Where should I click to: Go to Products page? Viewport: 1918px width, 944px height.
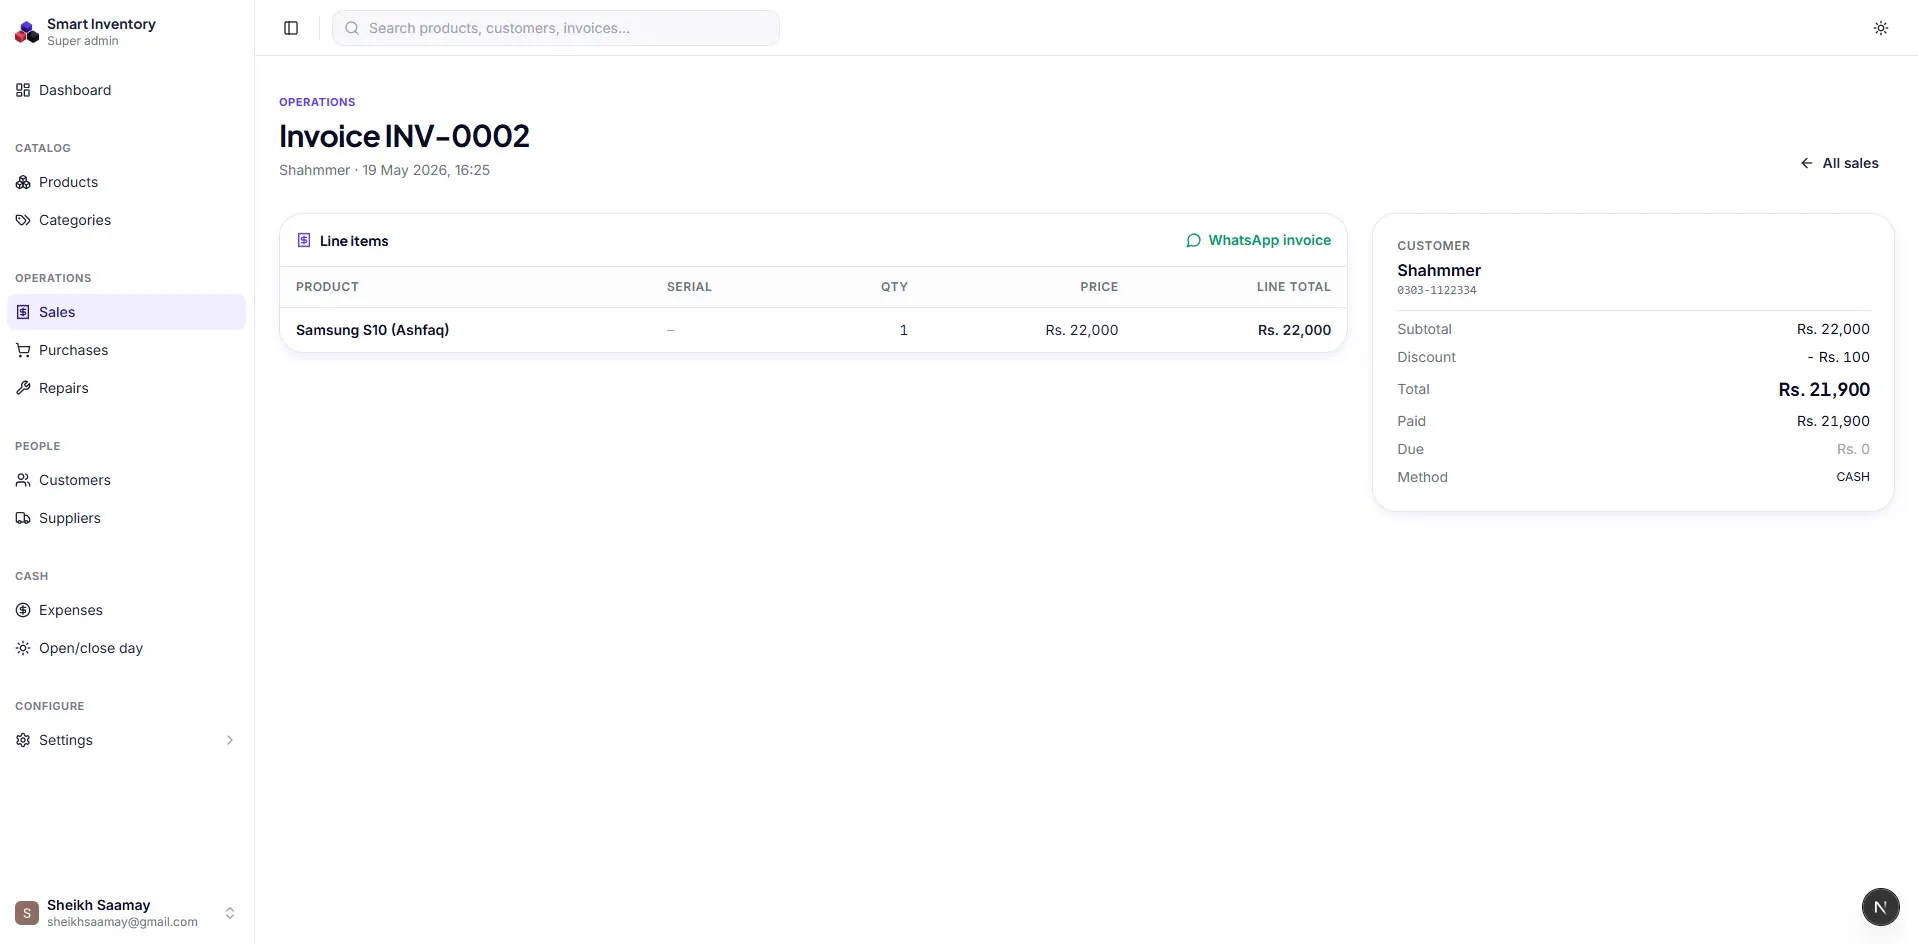[126, 182]
